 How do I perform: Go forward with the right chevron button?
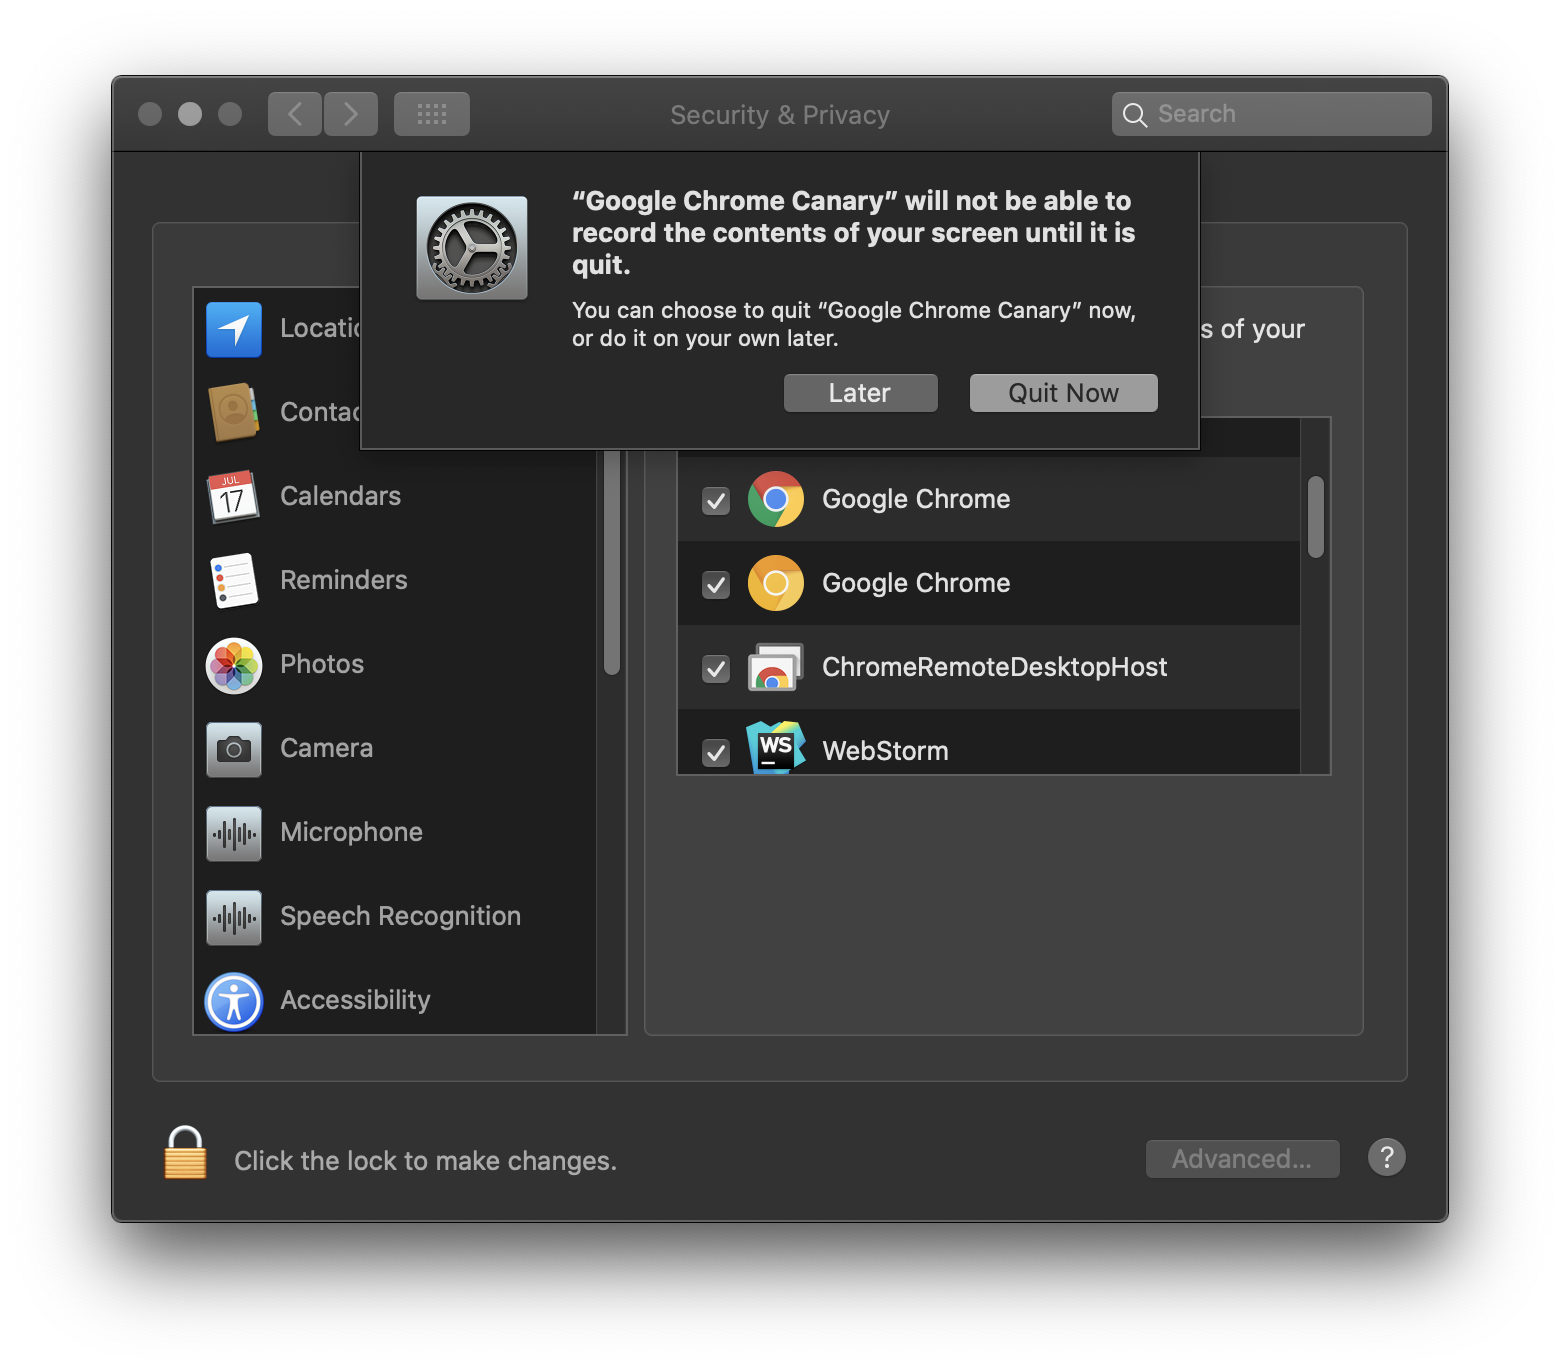coord(351,114)
